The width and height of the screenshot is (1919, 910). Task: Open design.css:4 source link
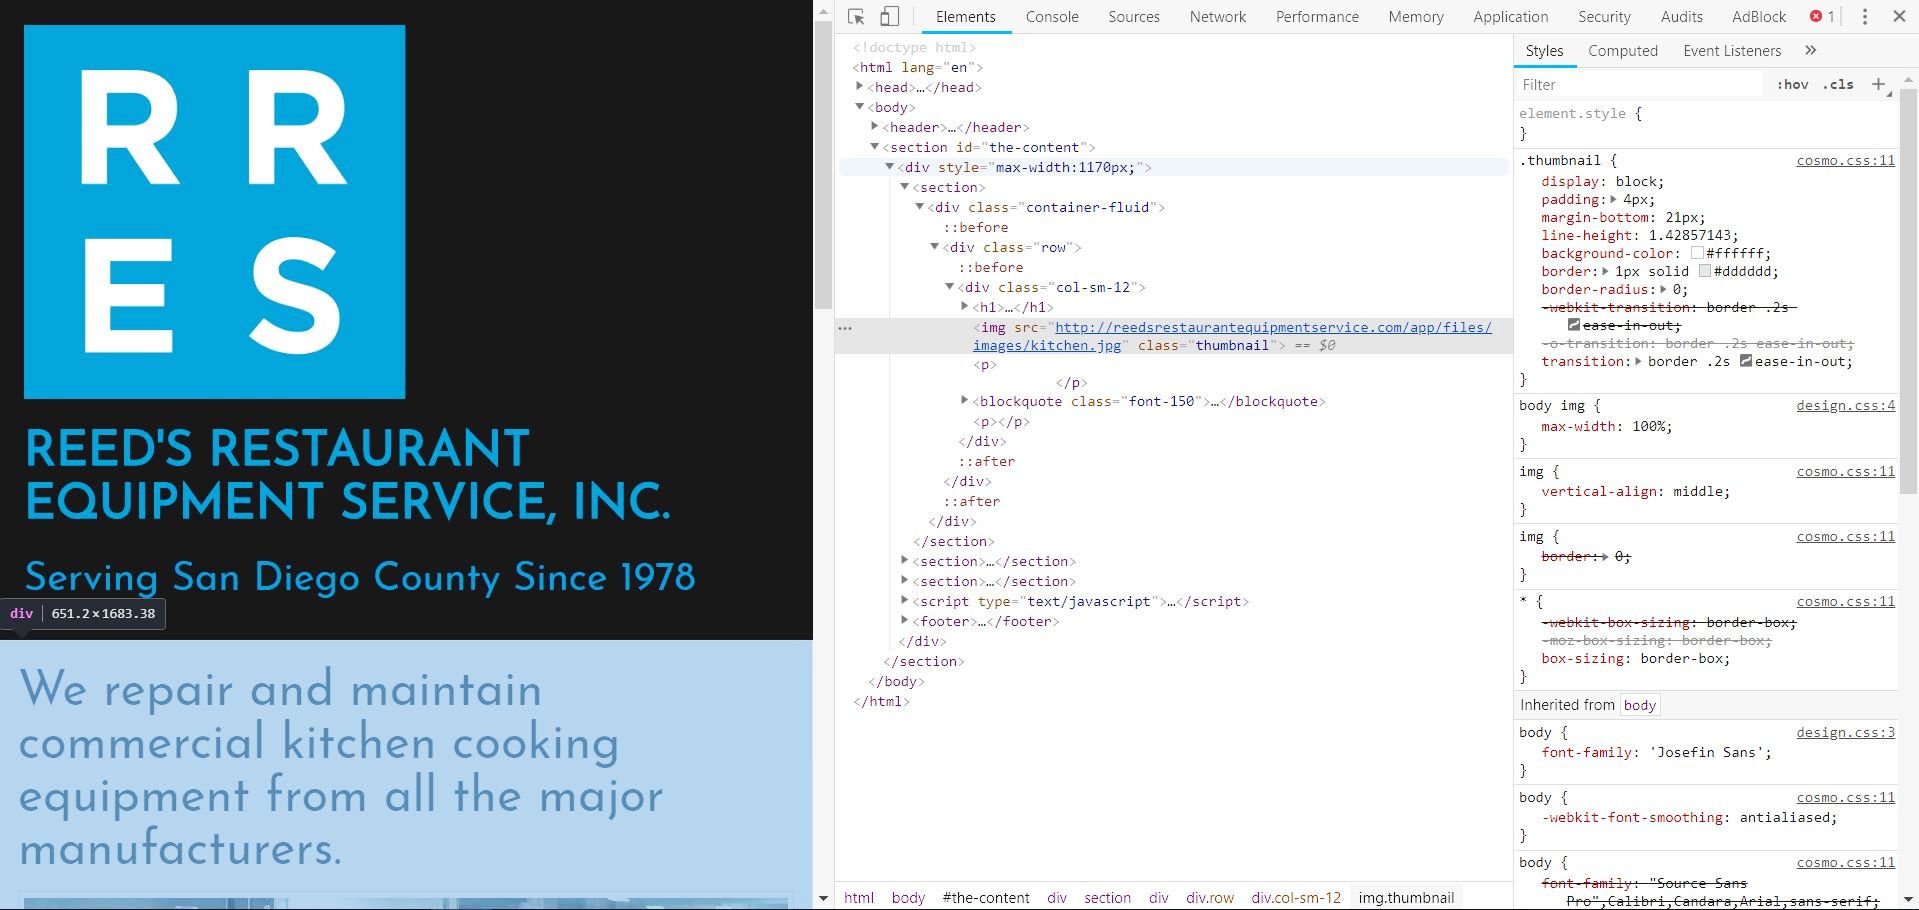1845,405
